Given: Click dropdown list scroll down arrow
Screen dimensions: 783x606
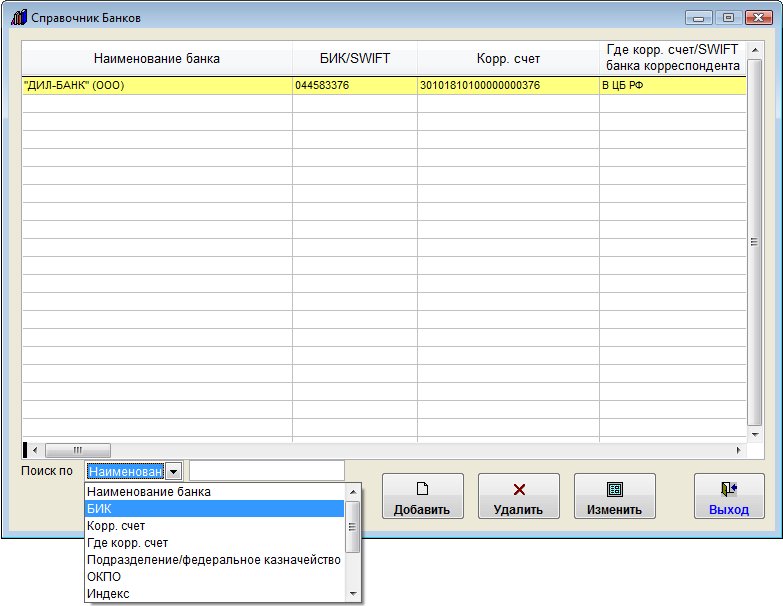Looking at the screenshot, I should point(353,594).
